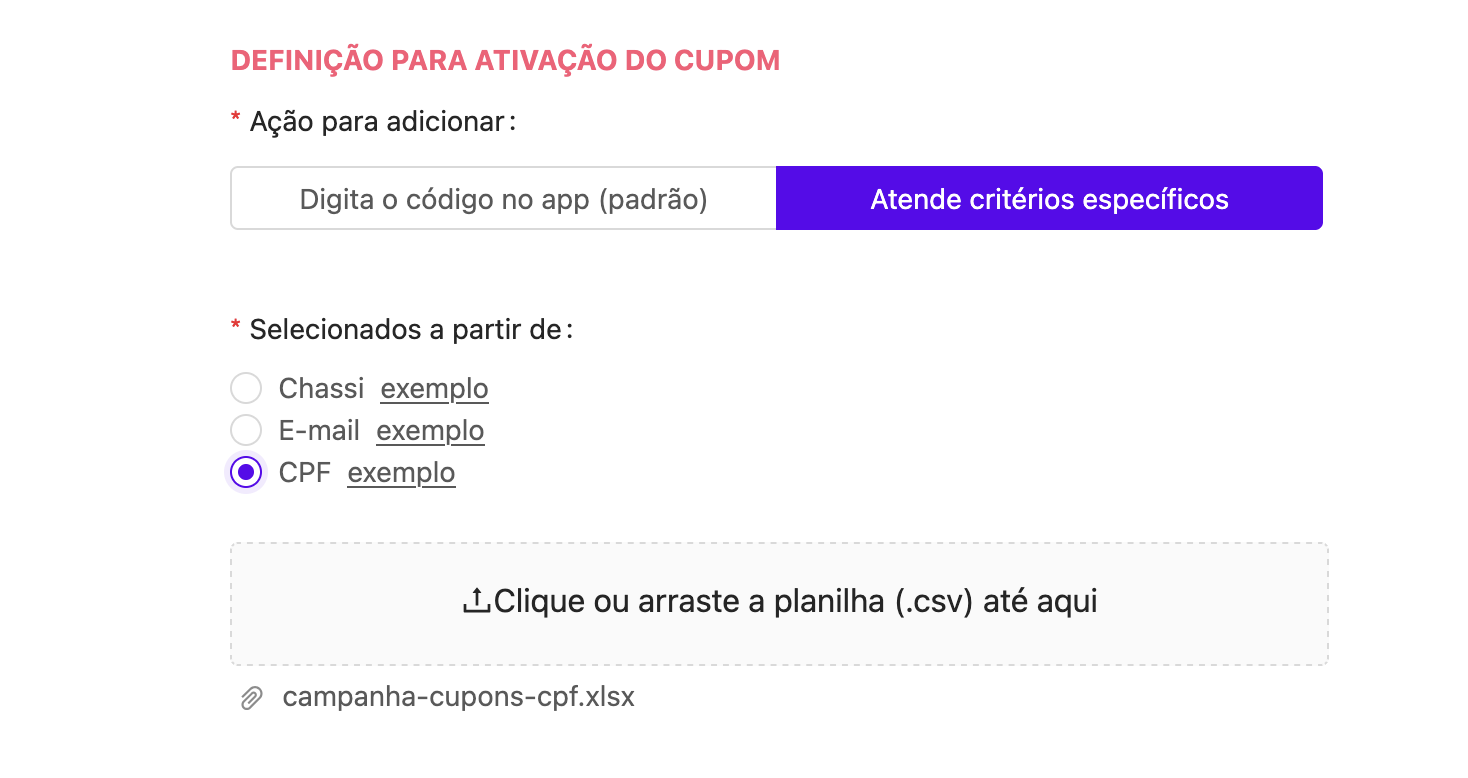Screen dimensions: 1468x778
Task: Click the Chassi option label text
Action: [321, 388]
